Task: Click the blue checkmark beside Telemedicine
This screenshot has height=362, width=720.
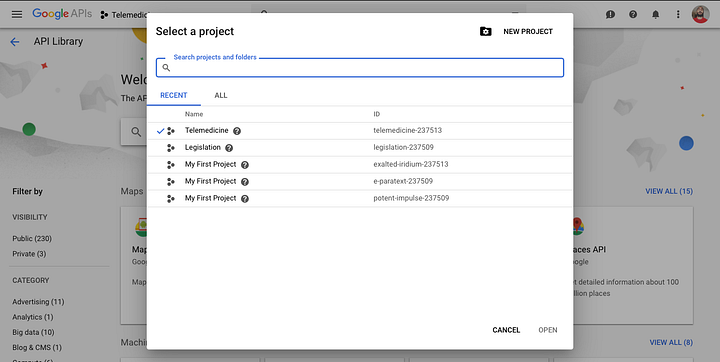Action: point(160,131)
